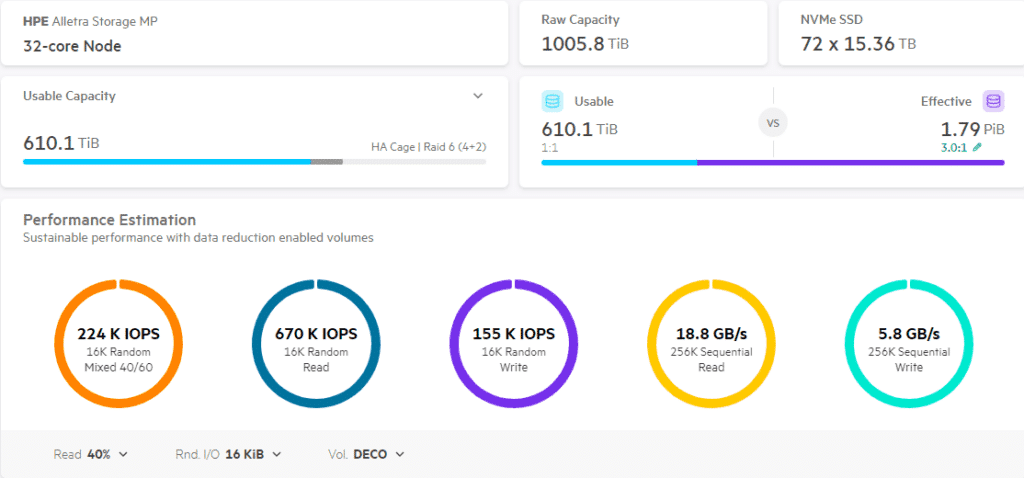Click the Performance Estimation heading
The image size is (1024, 478).
click(109, 219)
